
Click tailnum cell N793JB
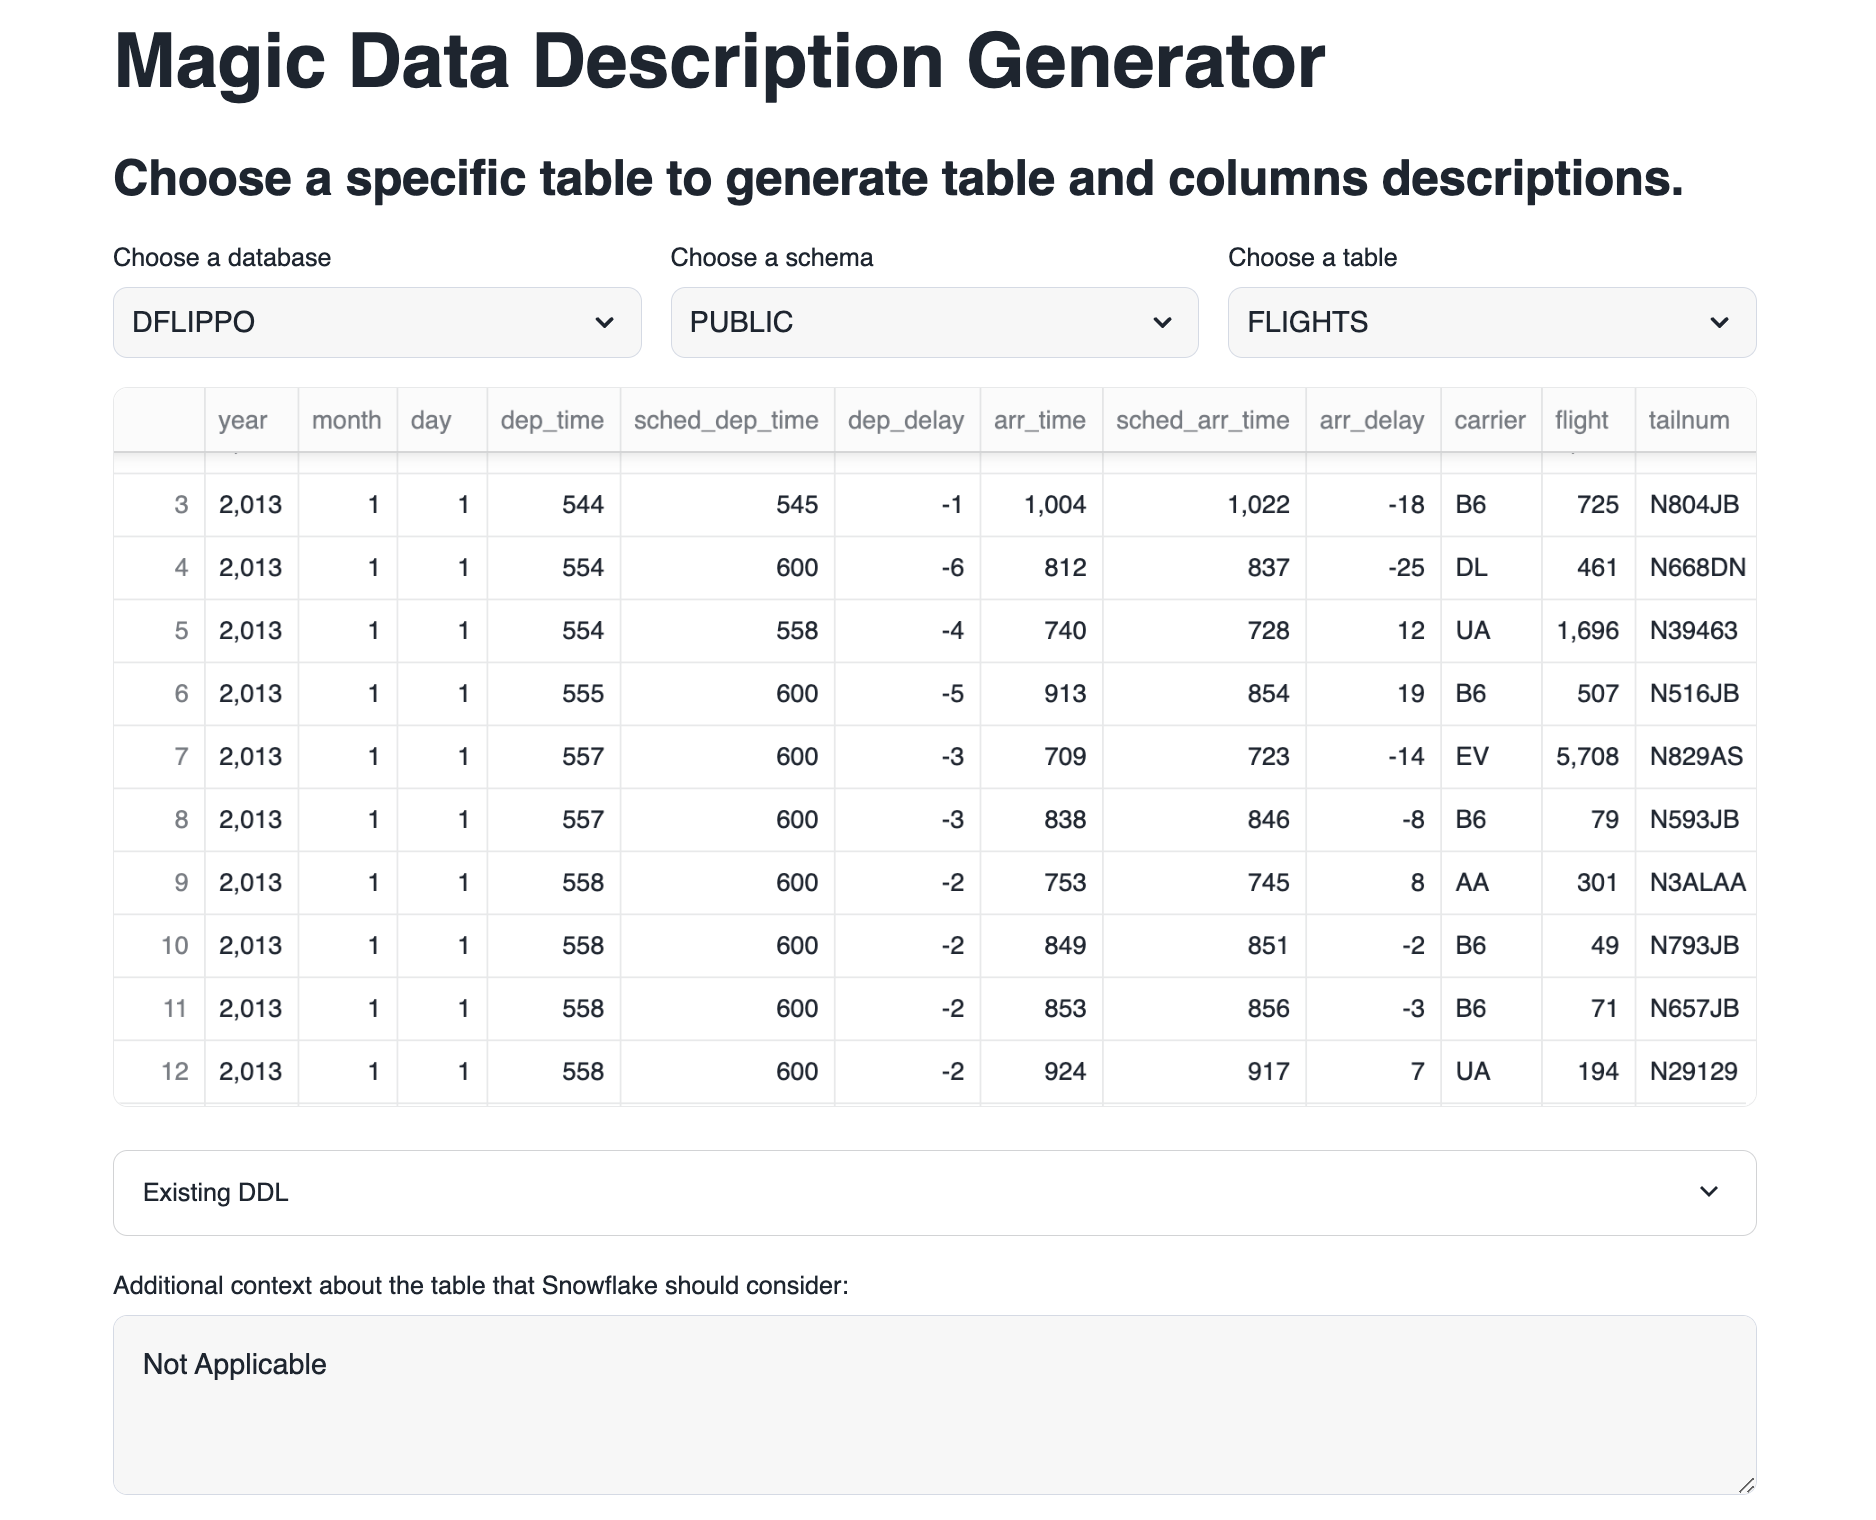pos(1695,945)
